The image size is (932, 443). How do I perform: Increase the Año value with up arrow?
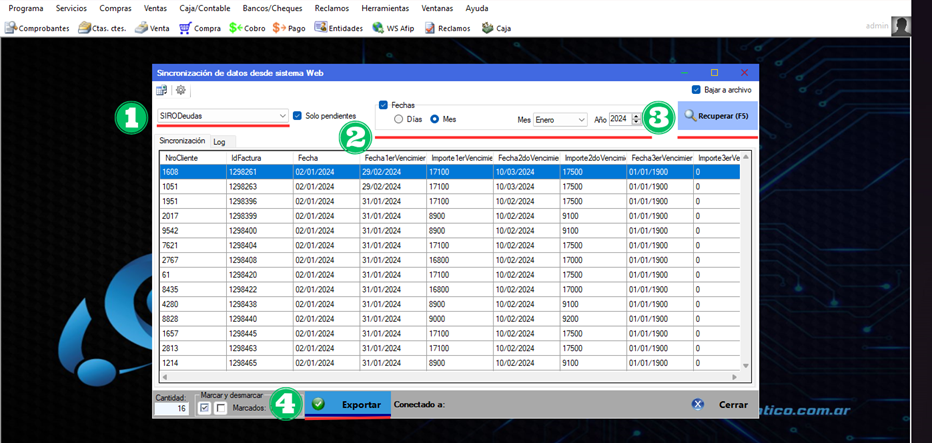[637, 117]
